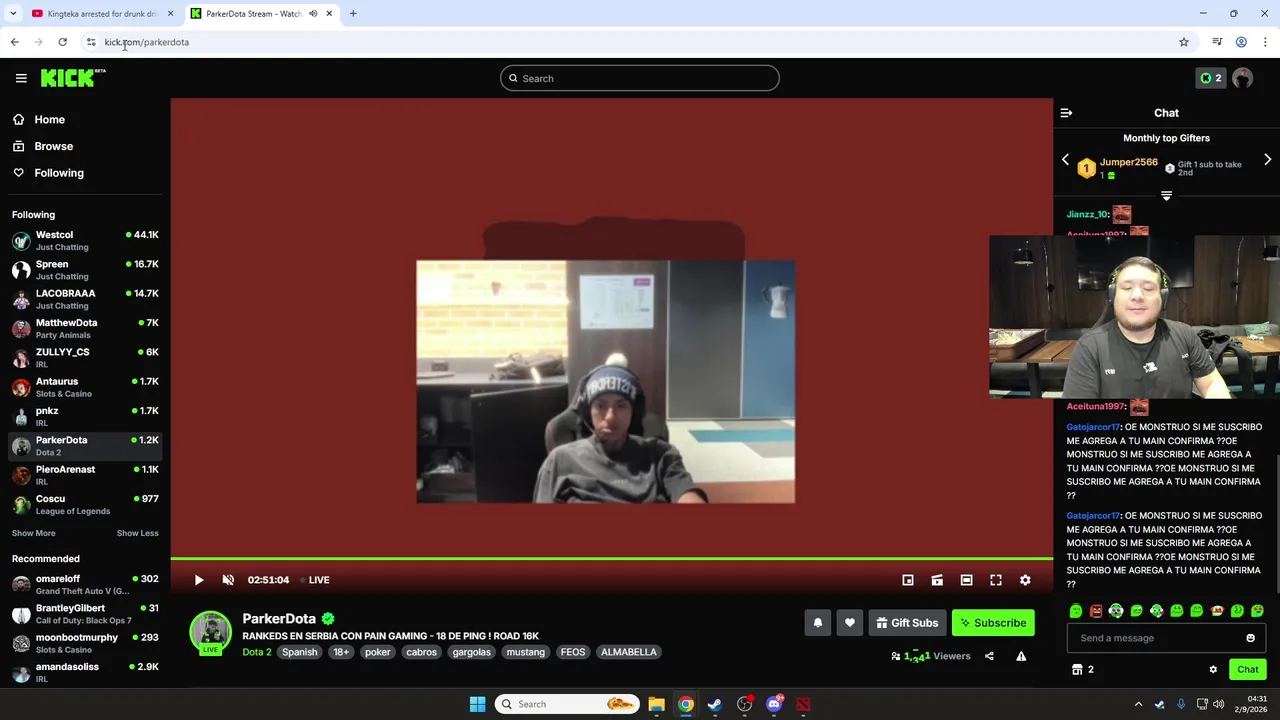Bookmark this page with the star
Image resolution: width=1280 pixels, height=720 pixels.
pos(1184,42)
